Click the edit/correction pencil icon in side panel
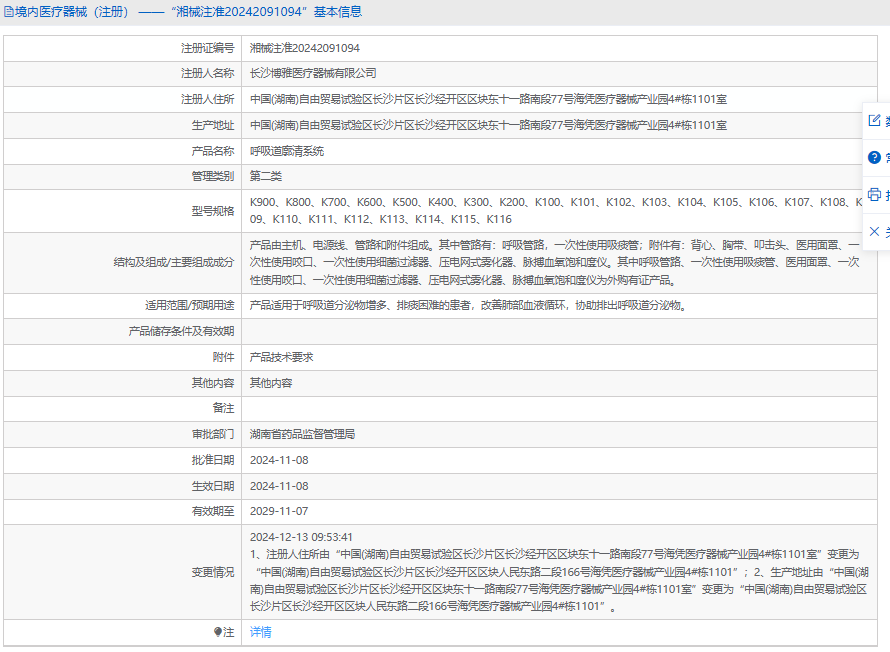 pyautogui.click(x=874, y=120)
